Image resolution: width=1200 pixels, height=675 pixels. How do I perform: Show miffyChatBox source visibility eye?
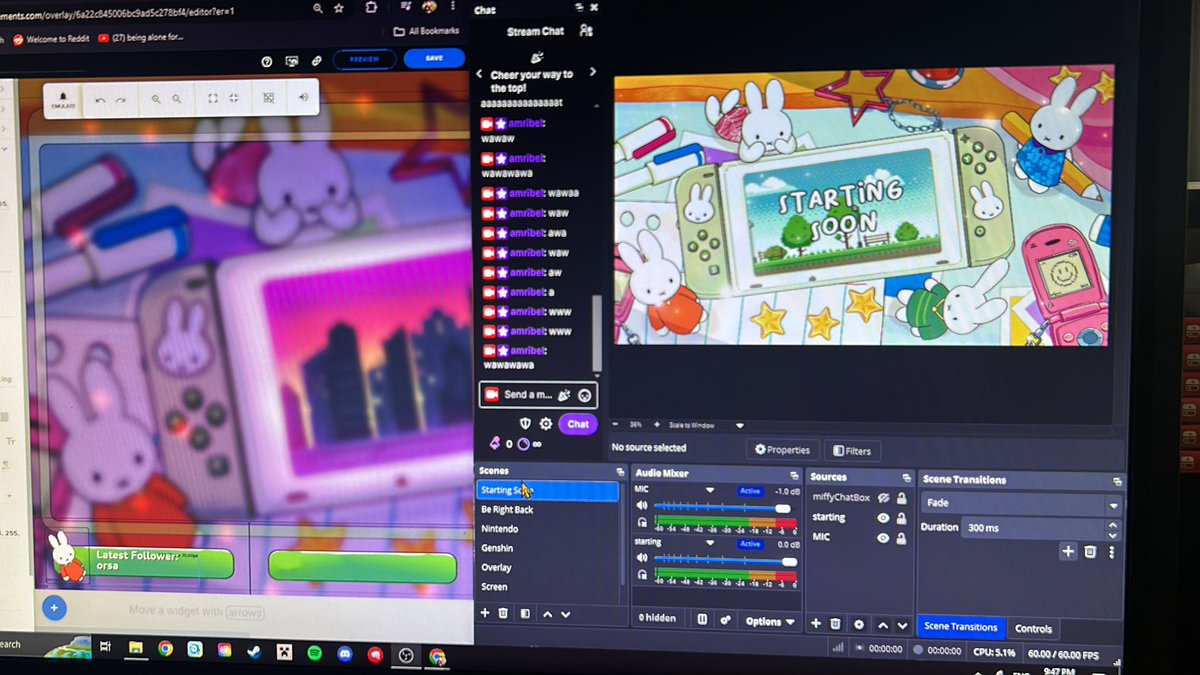tap(883, 497)
